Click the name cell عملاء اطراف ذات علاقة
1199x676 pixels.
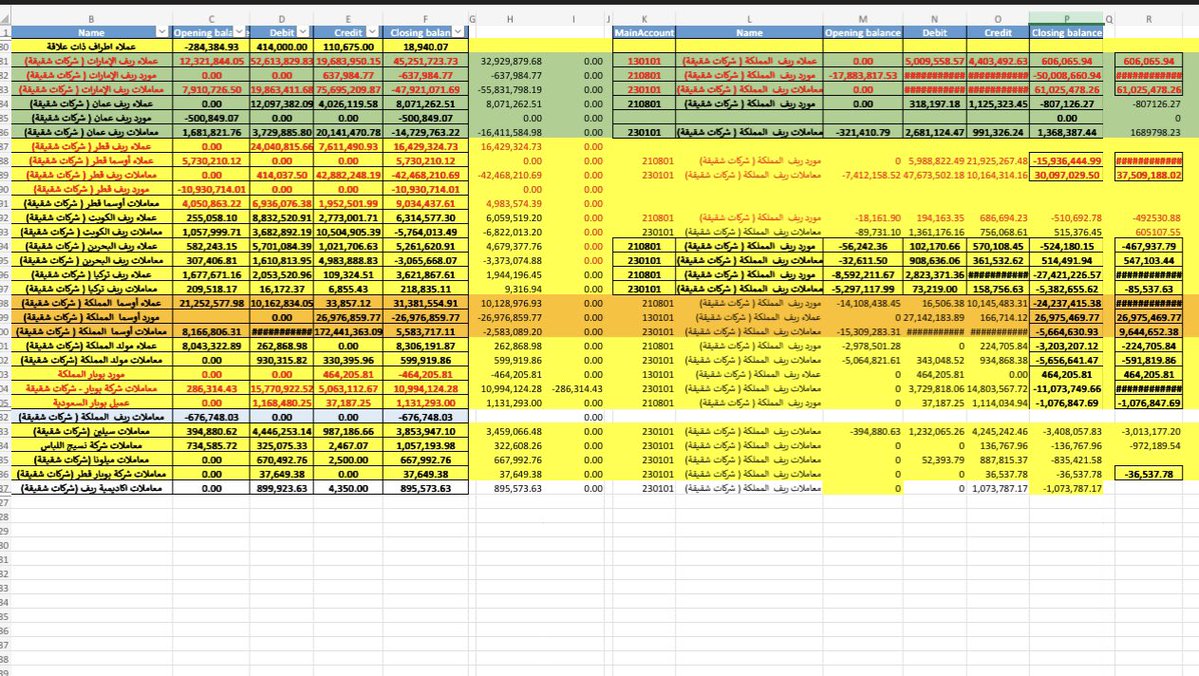pyautogui.click(x=92, y=47)
